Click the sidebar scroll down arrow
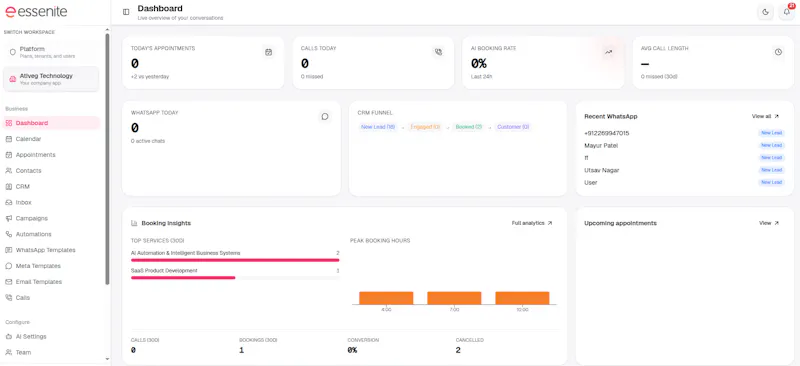Screen dimensions: 800x366 (107, 359)
